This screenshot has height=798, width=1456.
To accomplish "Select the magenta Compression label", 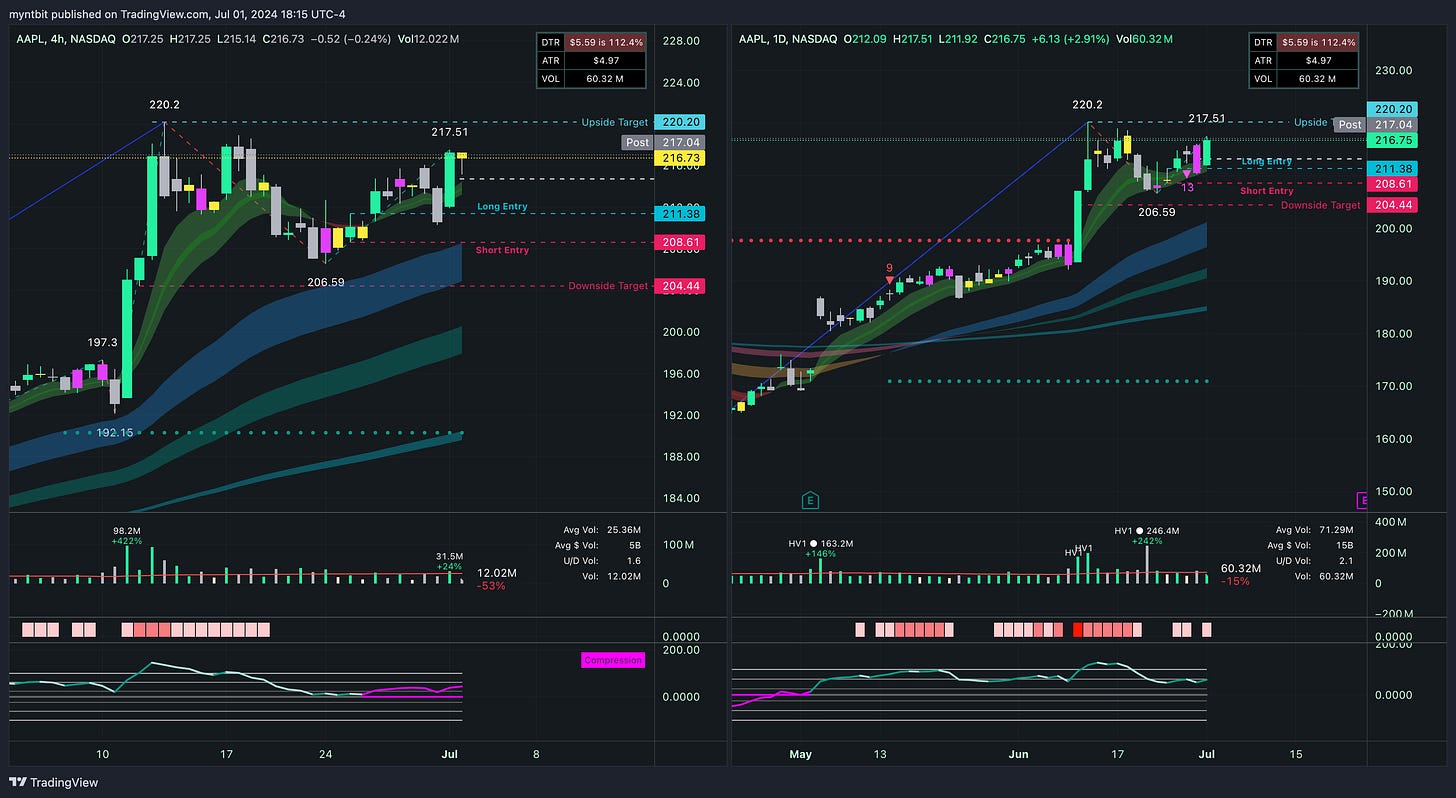I will click(x=613, y=660).
